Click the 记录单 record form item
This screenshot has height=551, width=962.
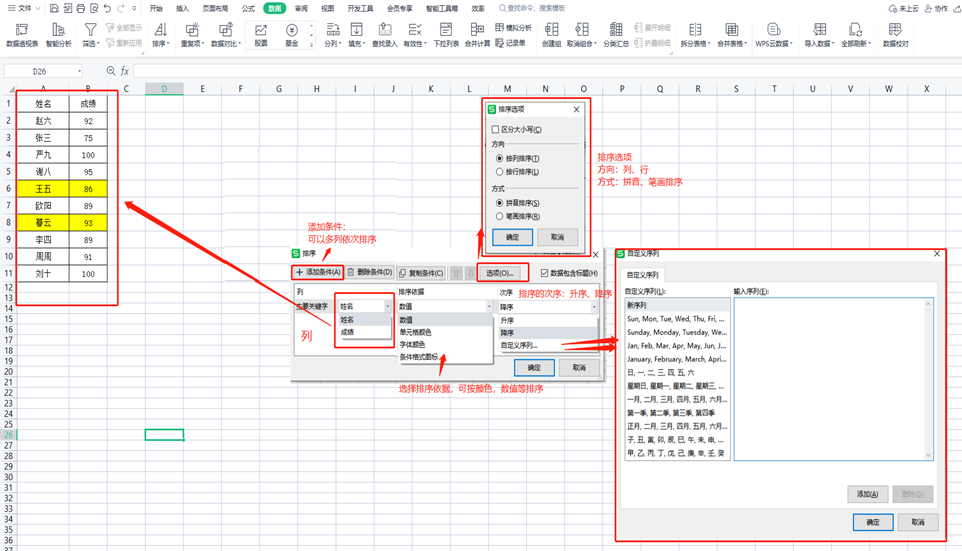[x=510, y=43]
